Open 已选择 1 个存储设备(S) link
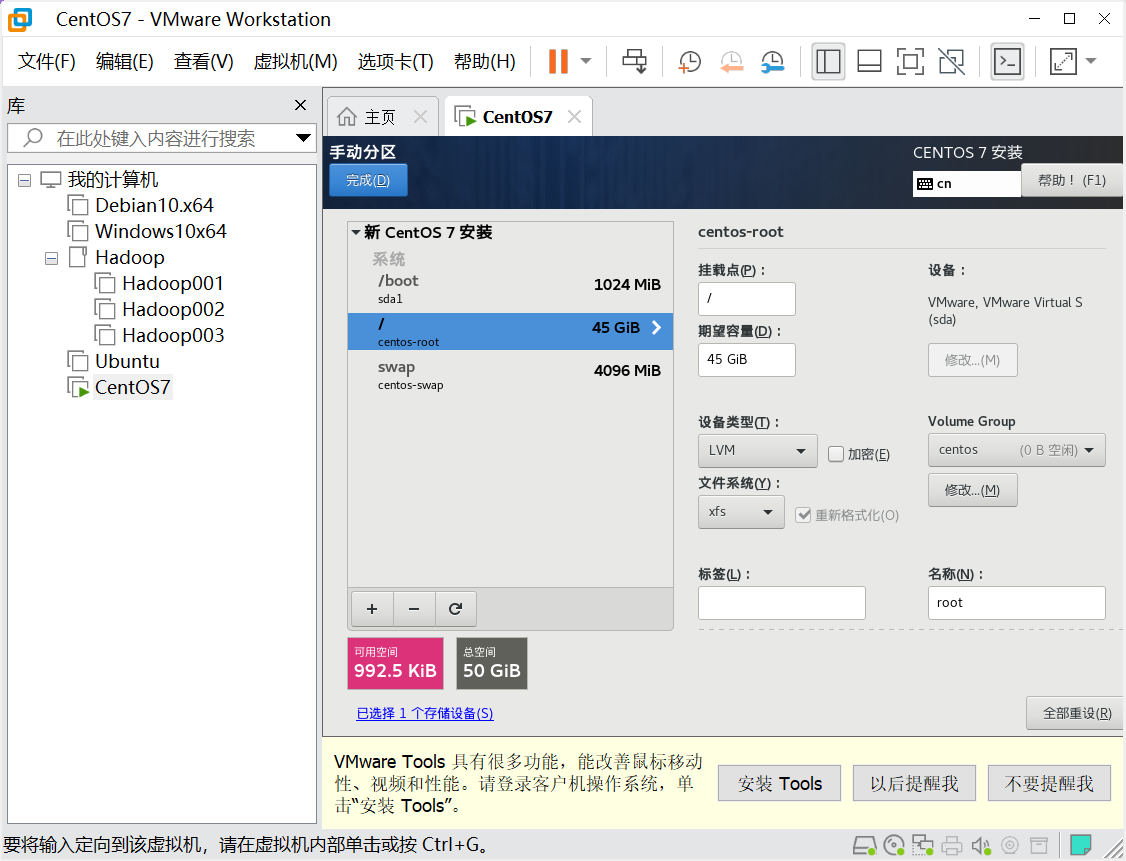Screen dimensions: 1126x861 click(425, 713)
